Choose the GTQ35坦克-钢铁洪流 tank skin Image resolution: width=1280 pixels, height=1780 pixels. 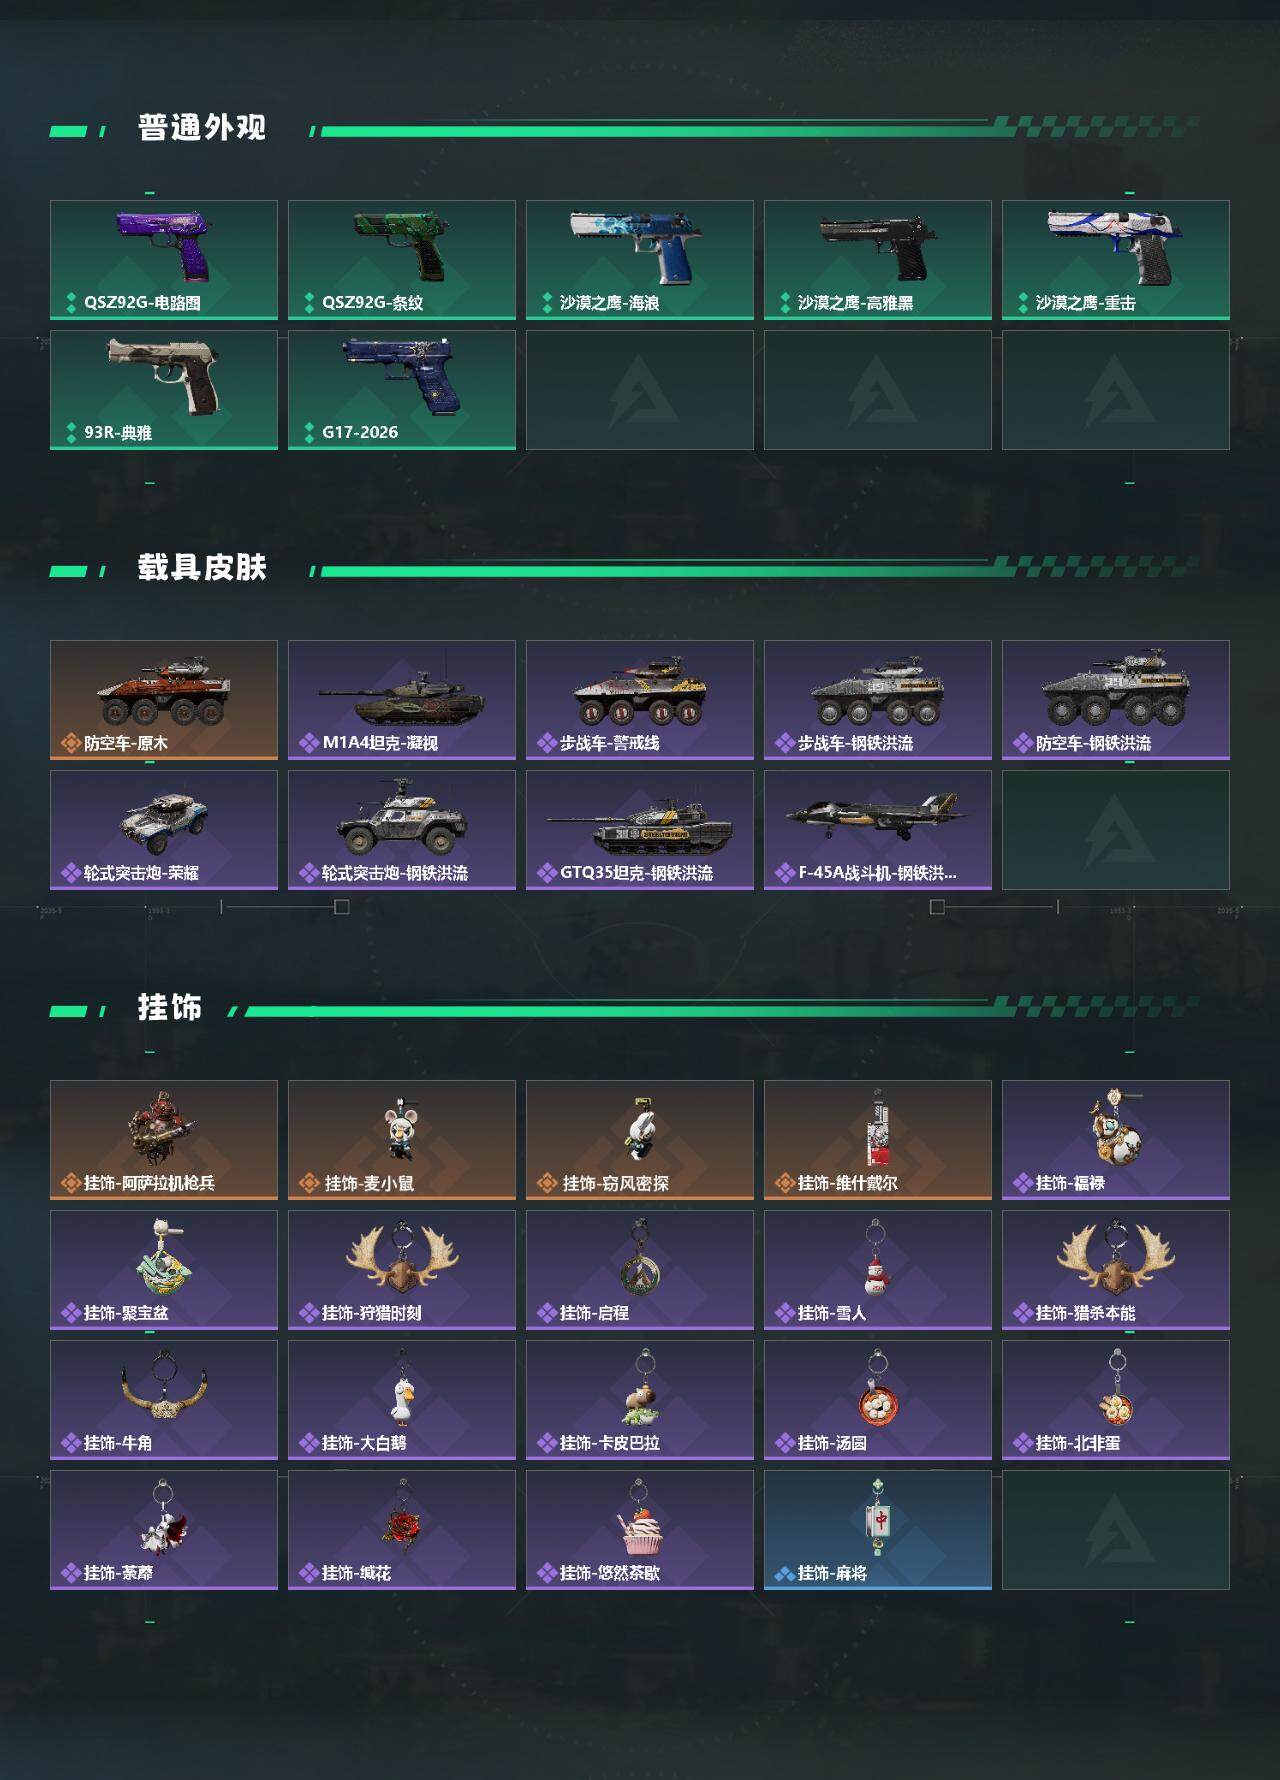pyautogui.click(x=640, y=830)
